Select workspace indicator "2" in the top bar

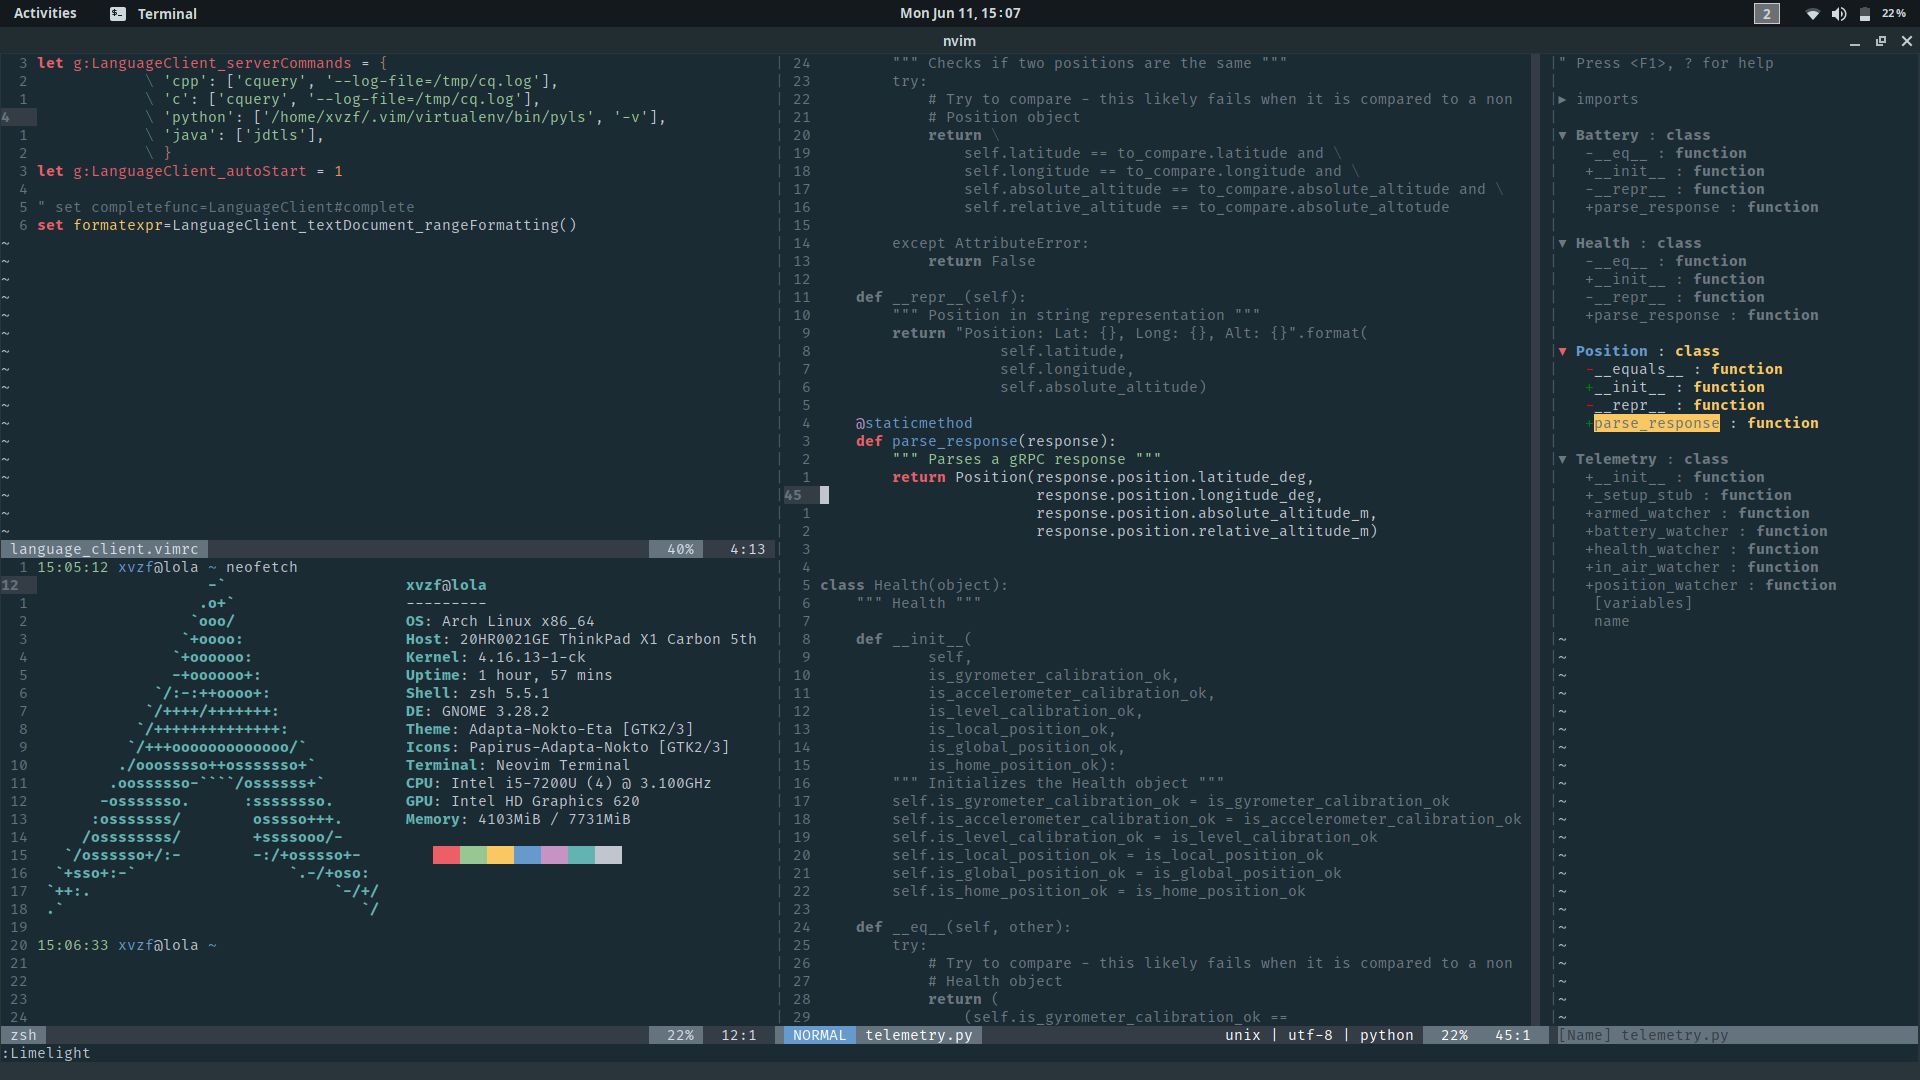1766,14
